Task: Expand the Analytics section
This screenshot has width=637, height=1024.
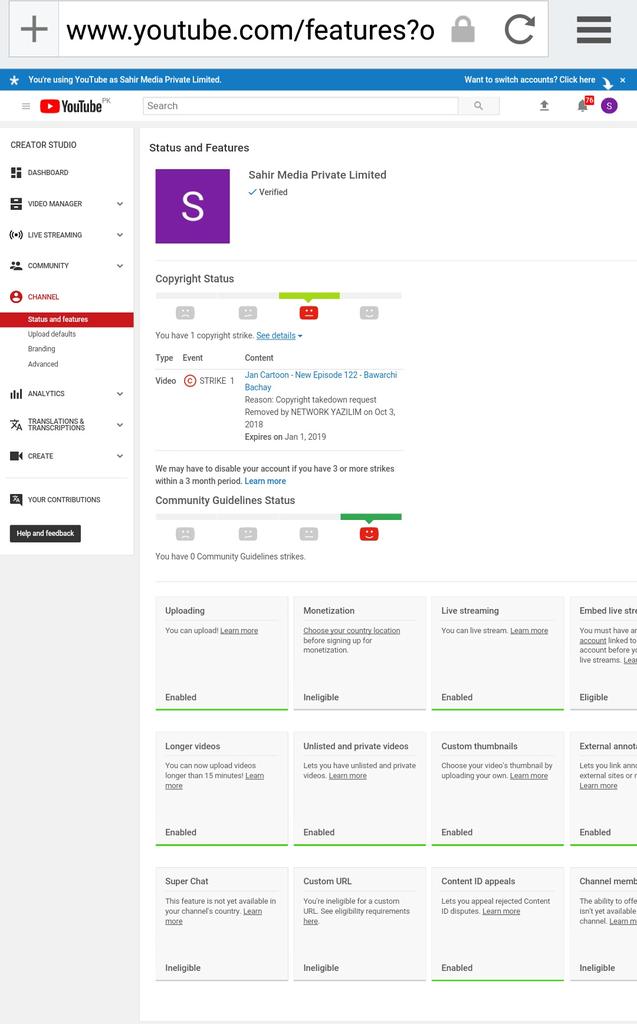Action: pyautogui.click(x=120, y=394)
